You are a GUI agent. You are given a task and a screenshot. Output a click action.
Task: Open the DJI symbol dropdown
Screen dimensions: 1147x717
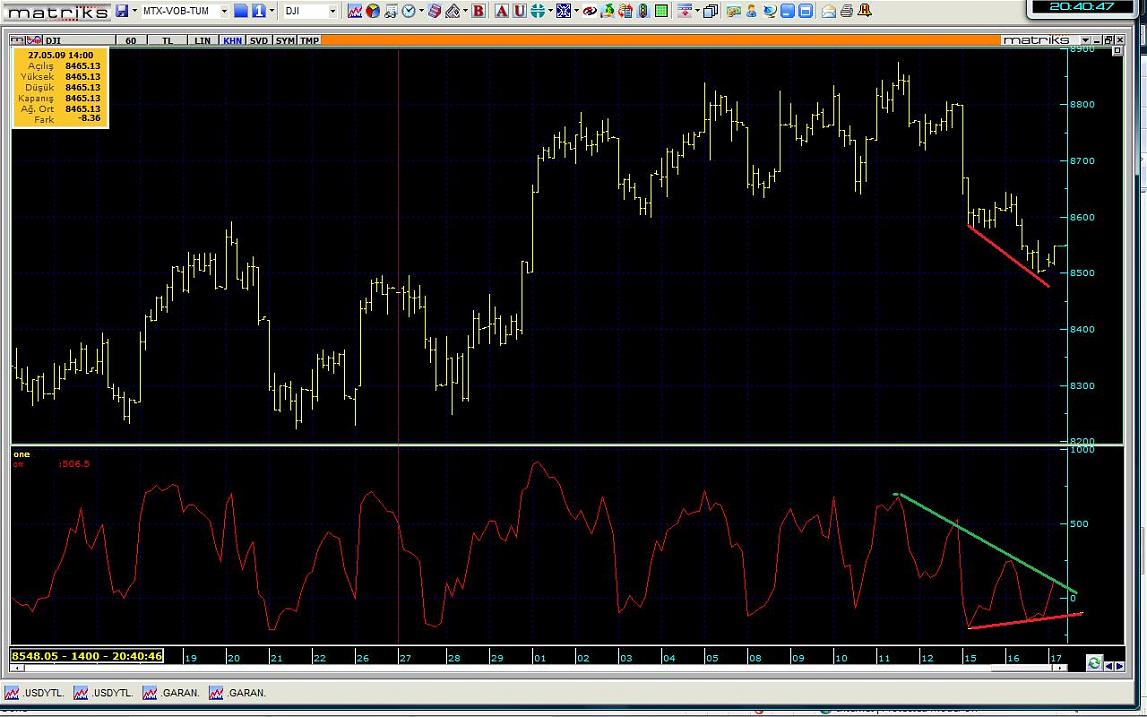[x=333, y=11]
